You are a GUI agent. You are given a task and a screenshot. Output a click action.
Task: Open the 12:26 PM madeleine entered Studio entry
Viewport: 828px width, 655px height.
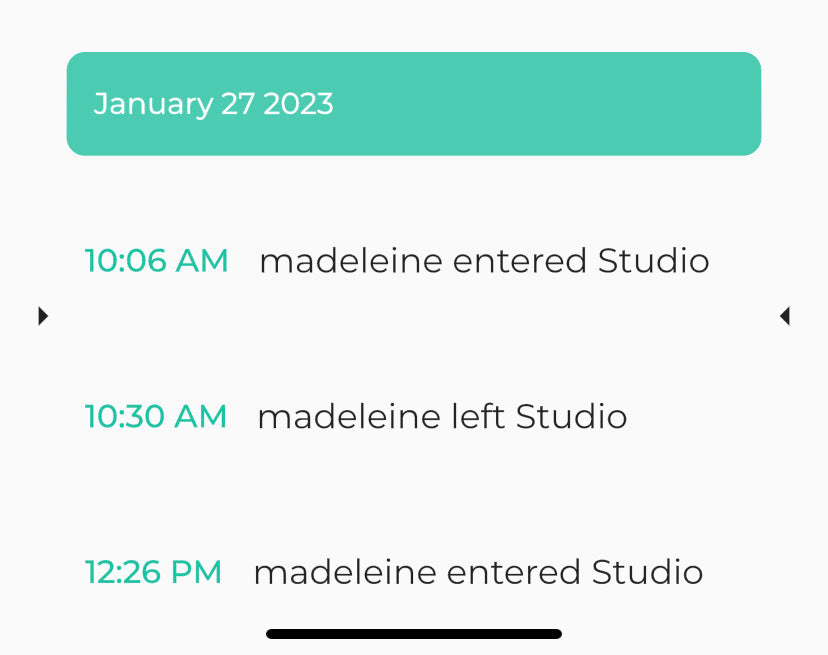[478, 572]
